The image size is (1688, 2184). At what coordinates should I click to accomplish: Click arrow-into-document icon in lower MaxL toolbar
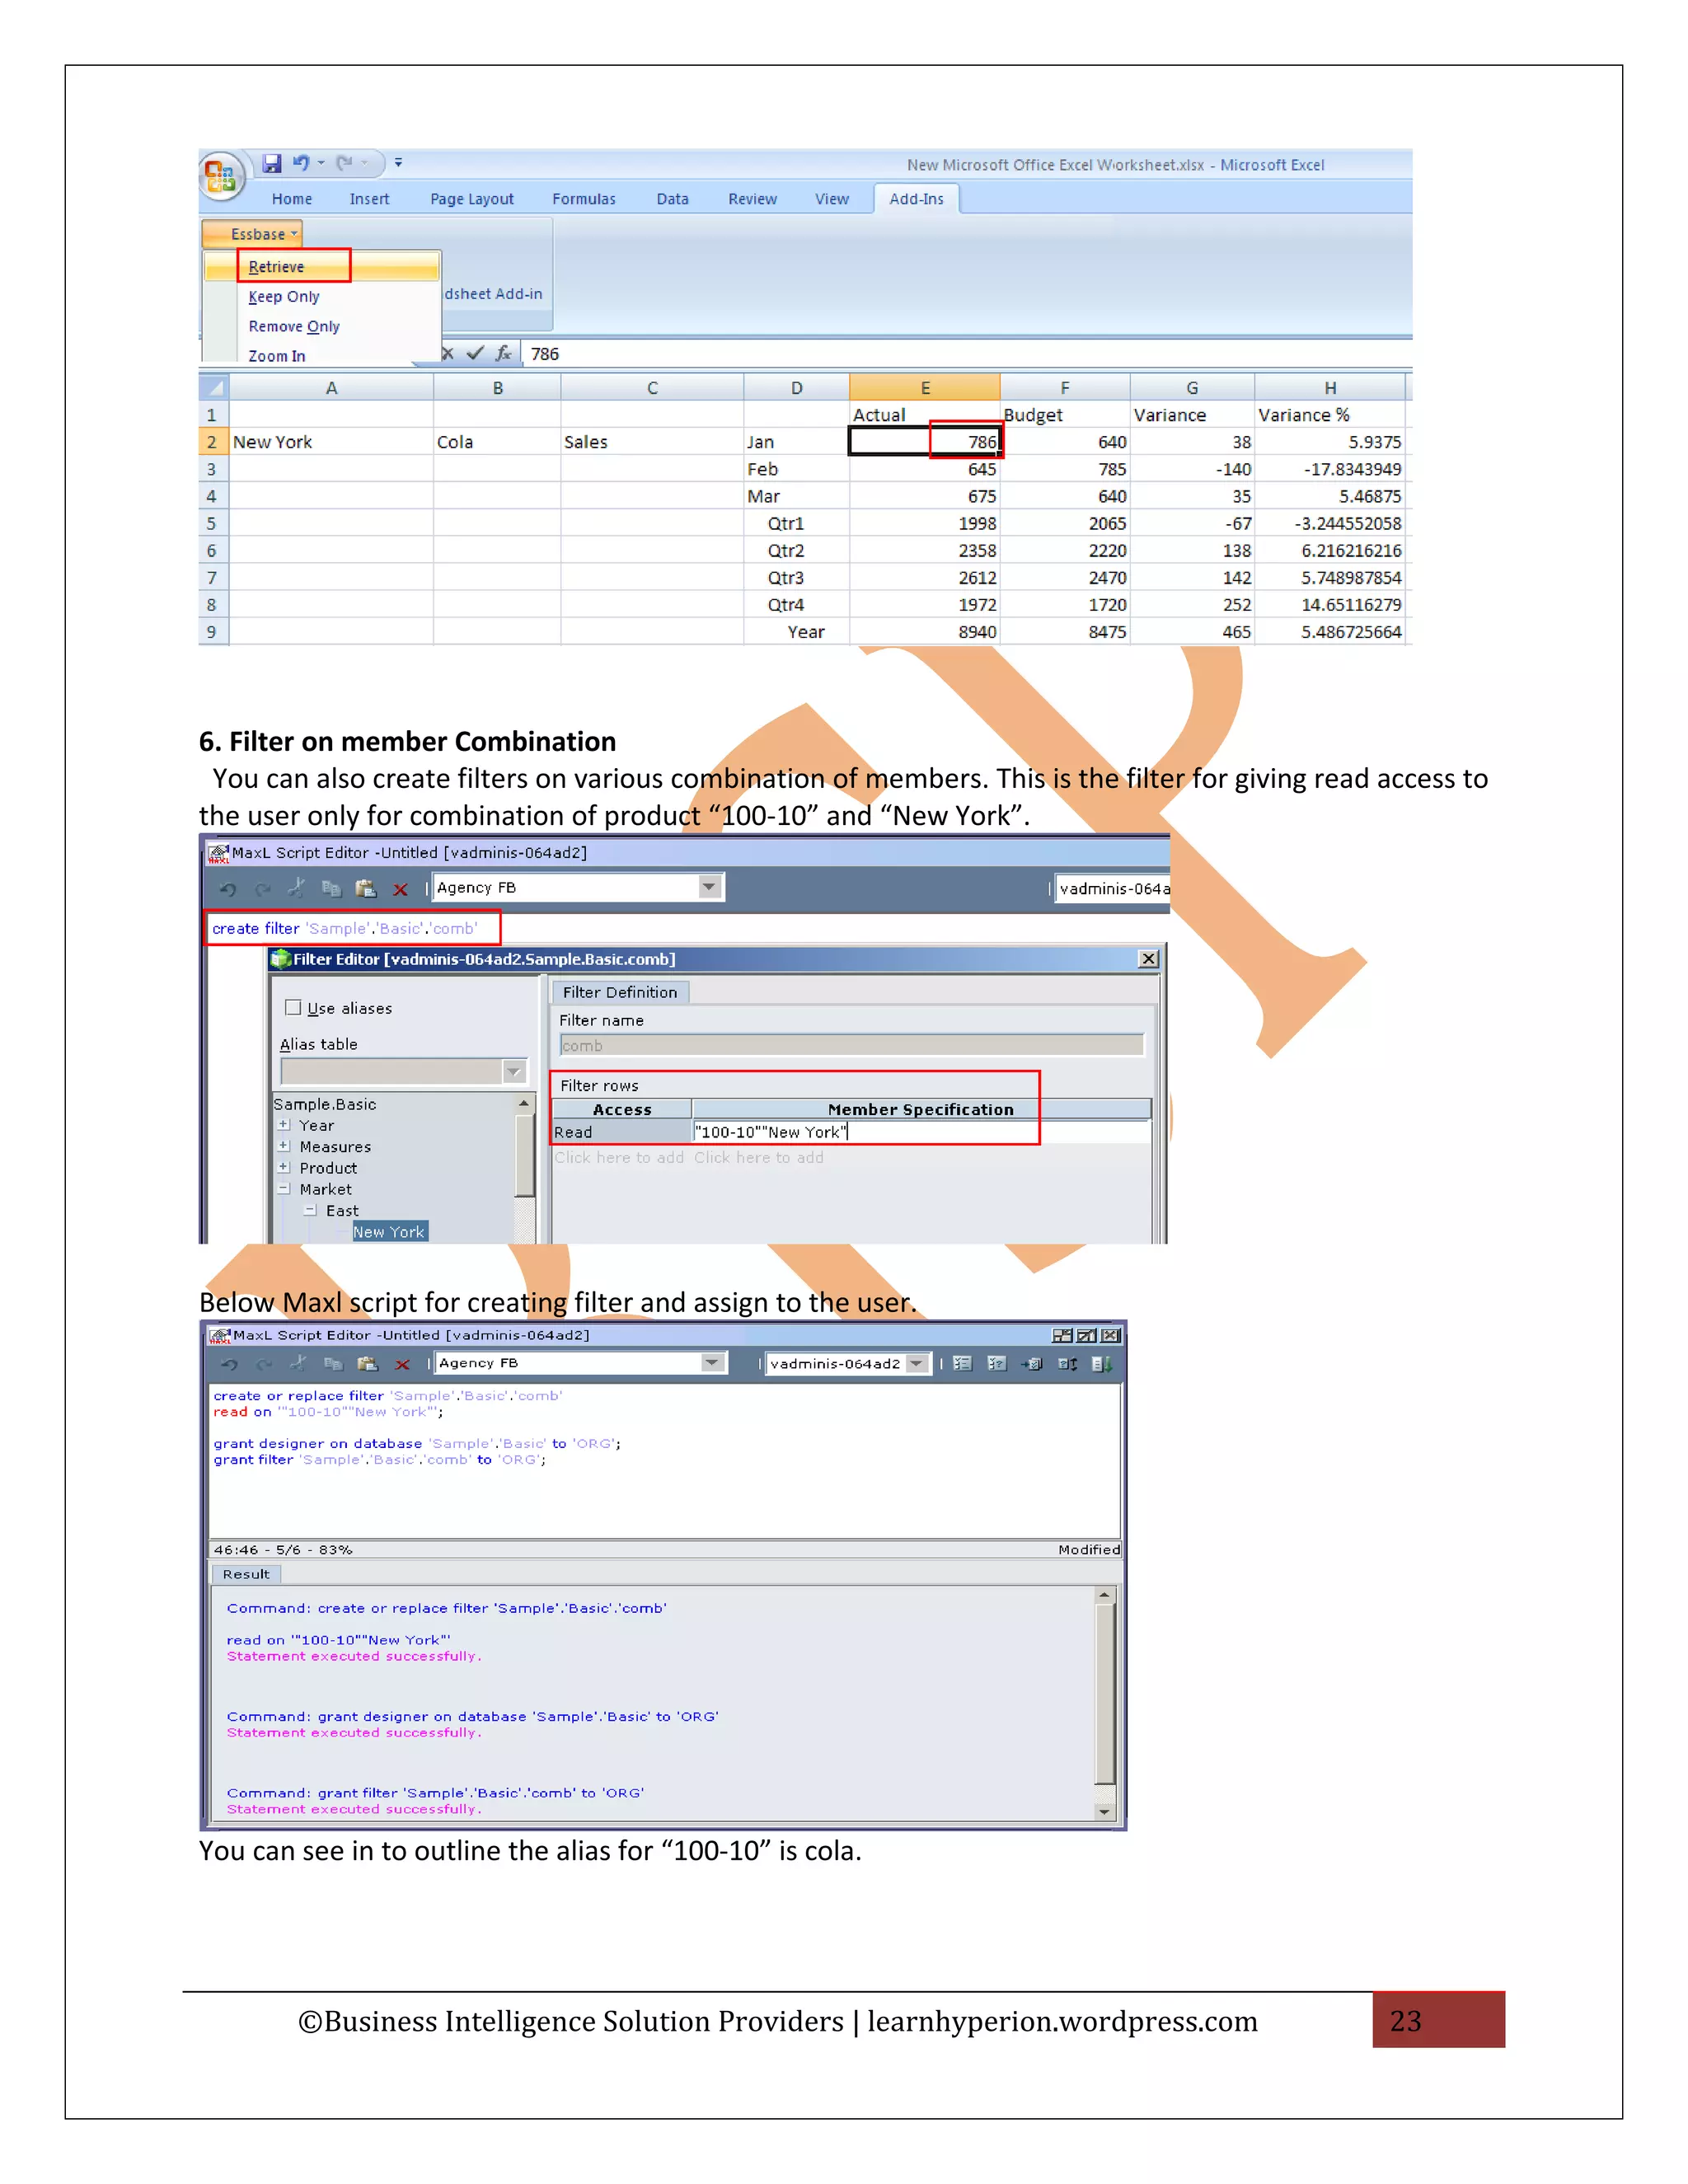tap(1032, 1364)
